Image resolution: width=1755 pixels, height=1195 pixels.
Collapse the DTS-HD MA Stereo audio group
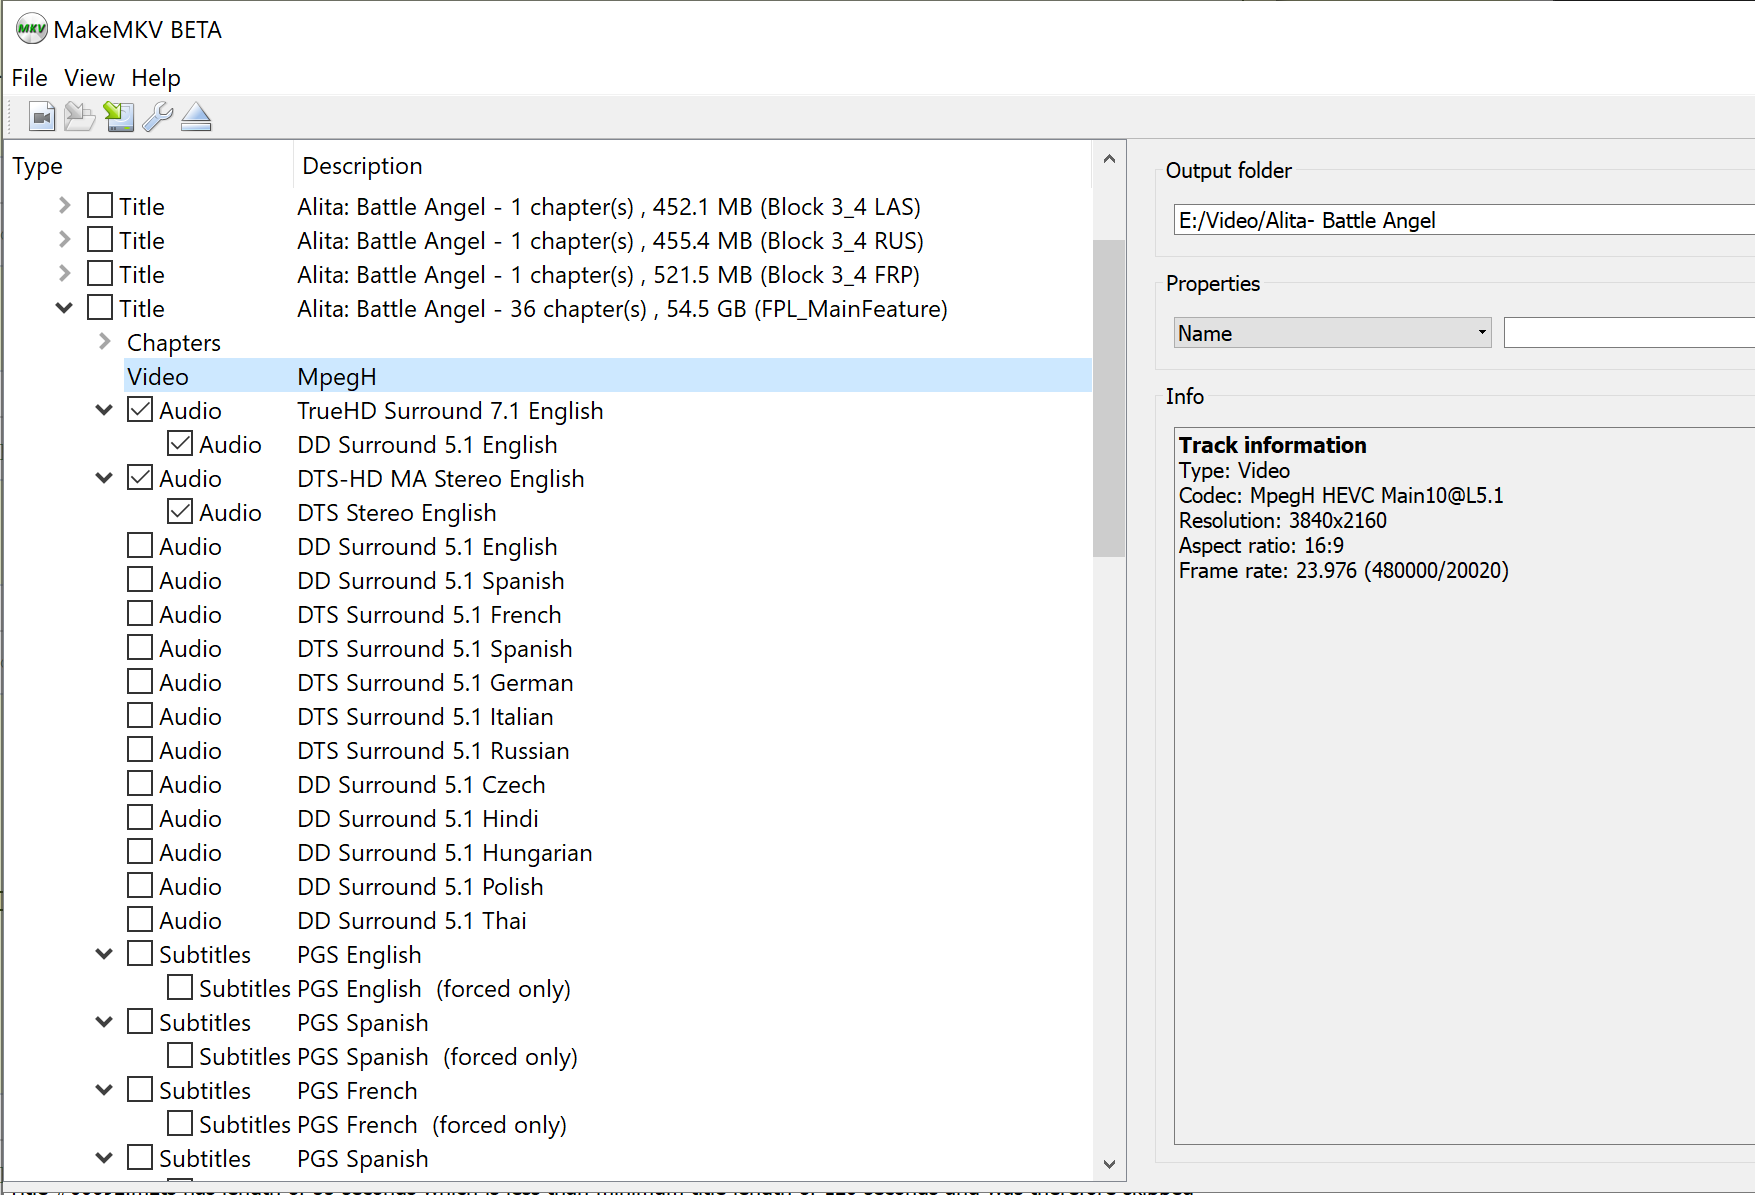(104, 478)
